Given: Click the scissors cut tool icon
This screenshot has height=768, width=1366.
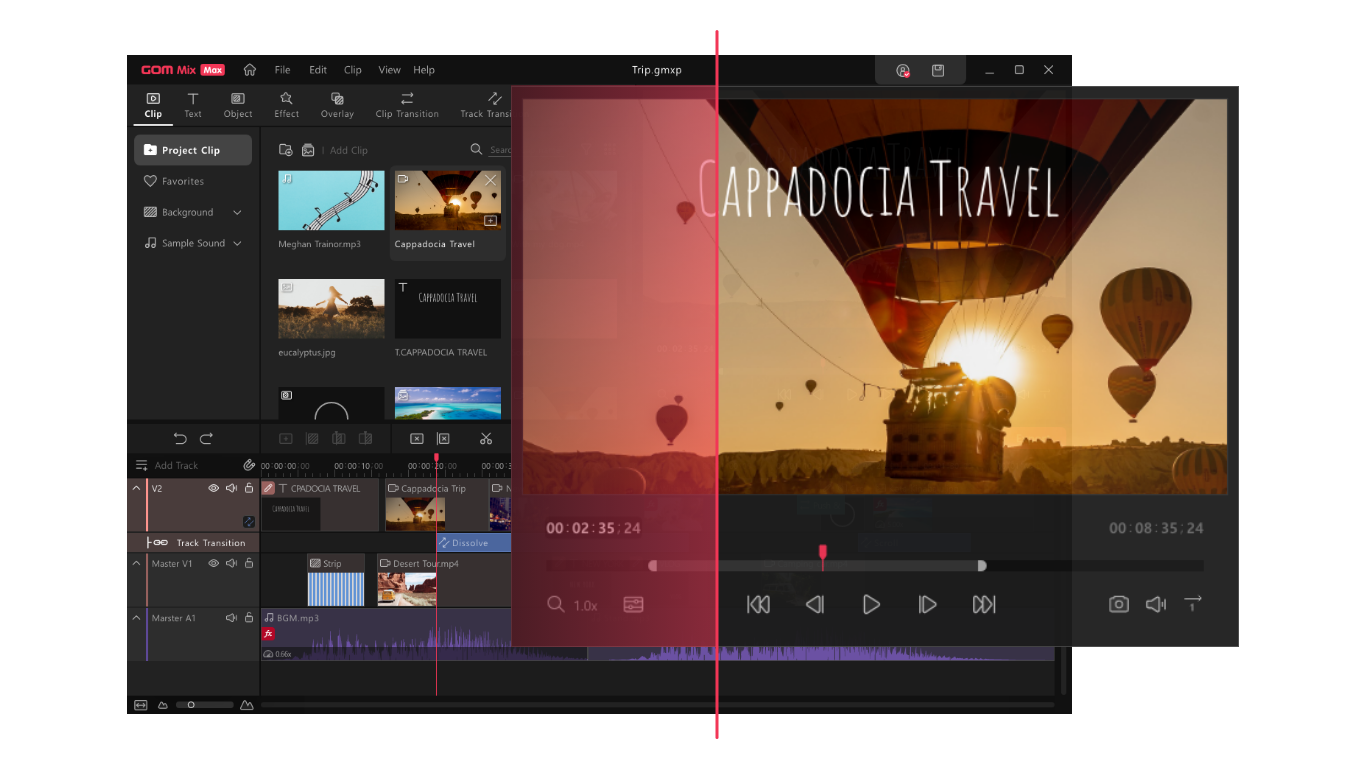Looking at the screenshot, I should (x=486, y=438).
